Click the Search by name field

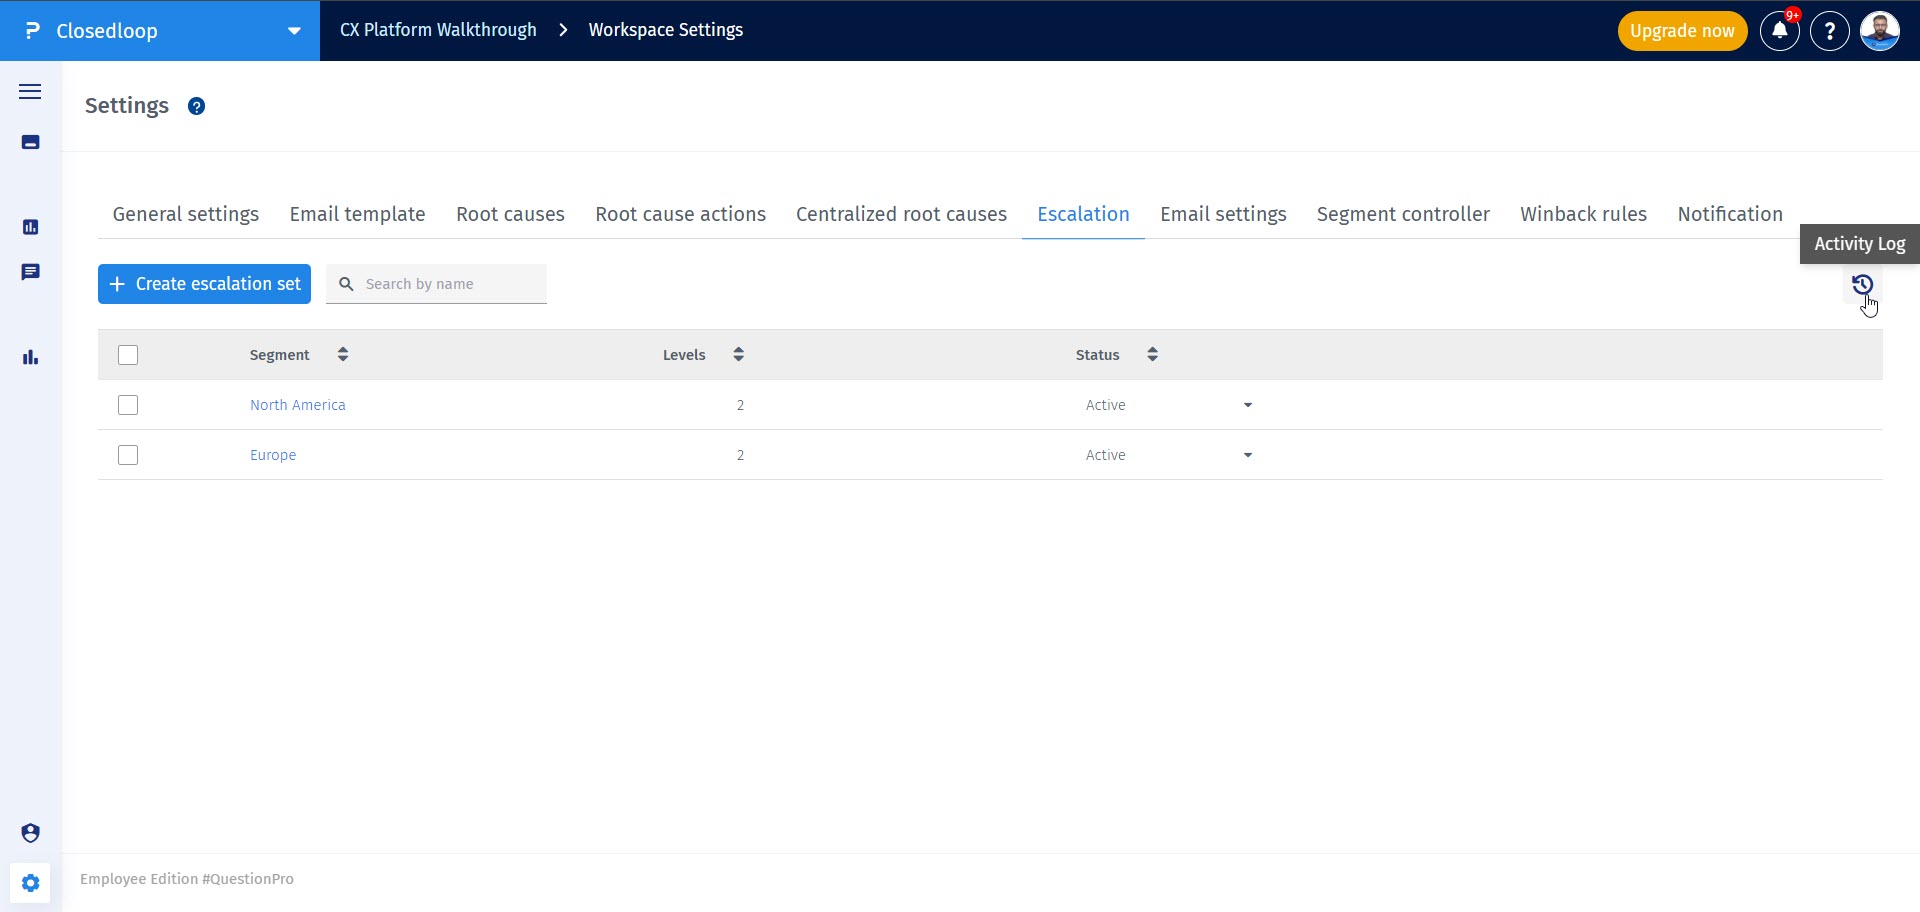(x=450, y=284)
